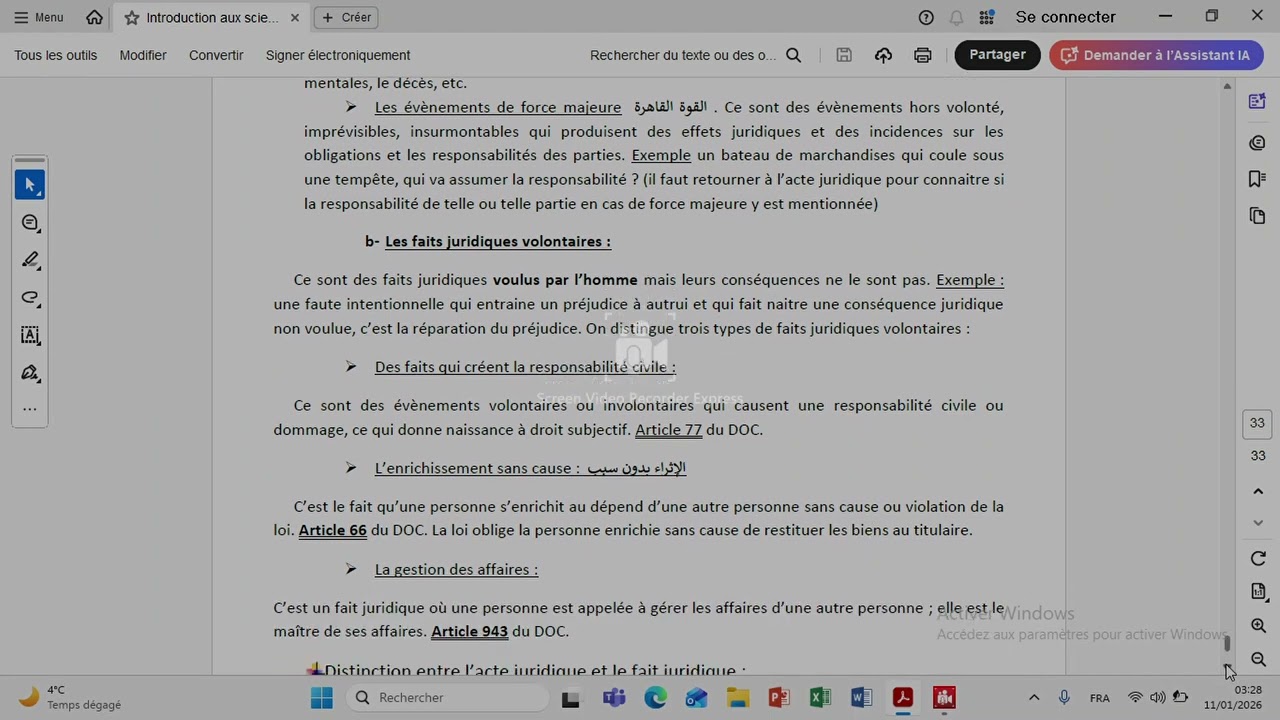1280x720 pixels.
Task: Open the help question mark icon
Action: [x=926, y=17]
